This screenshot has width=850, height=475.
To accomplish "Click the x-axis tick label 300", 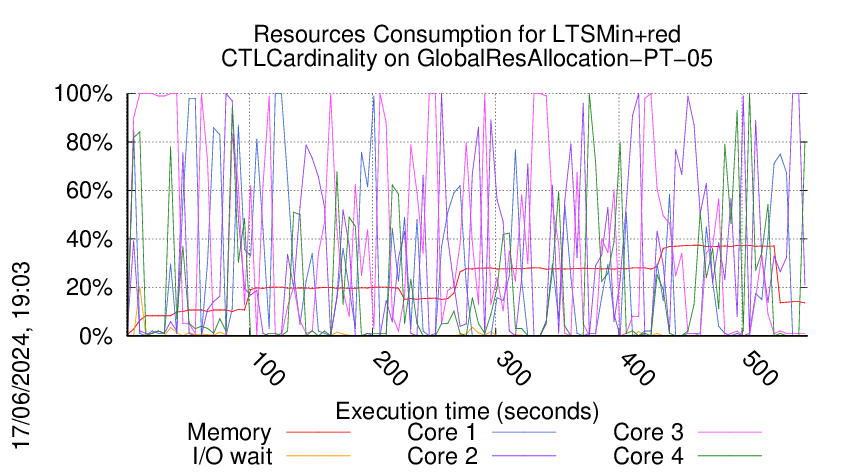I will click(514, 369).
